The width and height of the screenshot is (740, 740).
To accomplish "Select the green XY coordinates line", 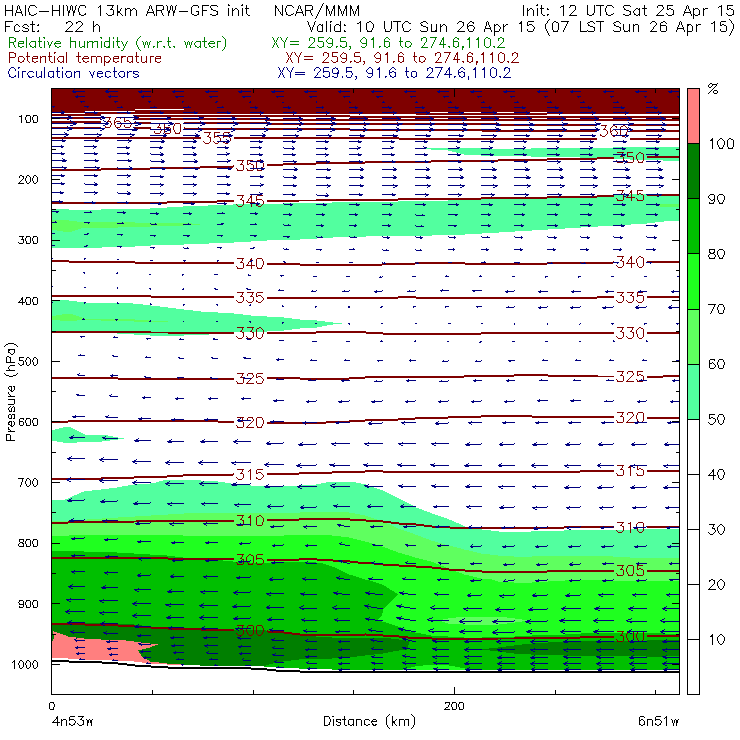I will point(388,43).
